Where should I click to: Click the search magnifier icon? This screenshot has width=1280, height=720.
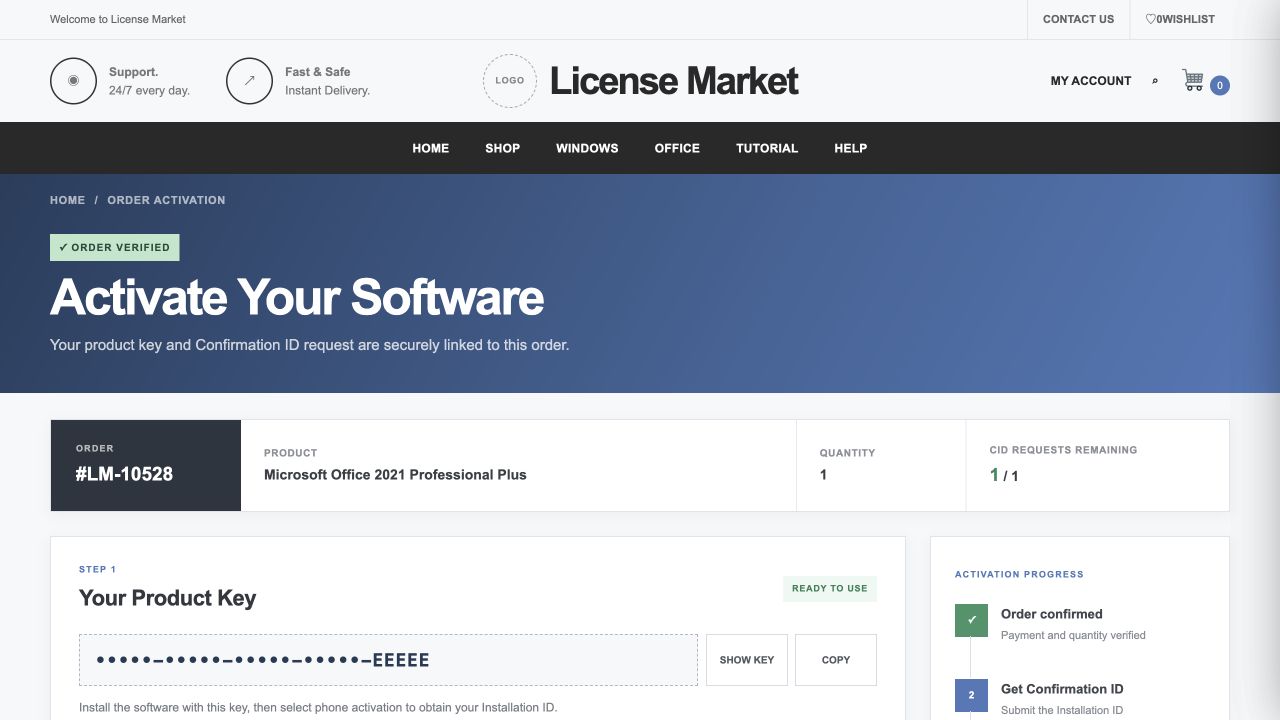(x=1155, y=81)
